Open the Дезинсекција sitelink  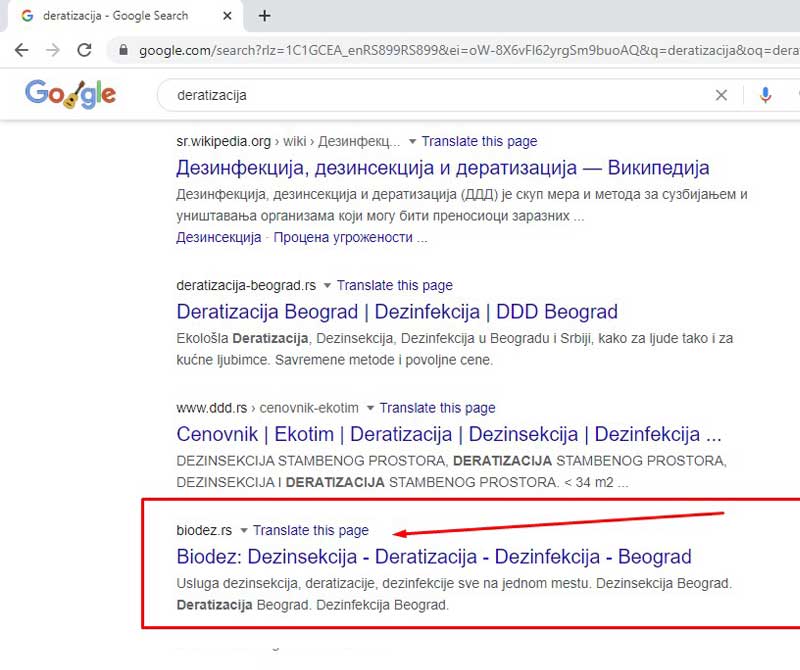tap(218, 237)
